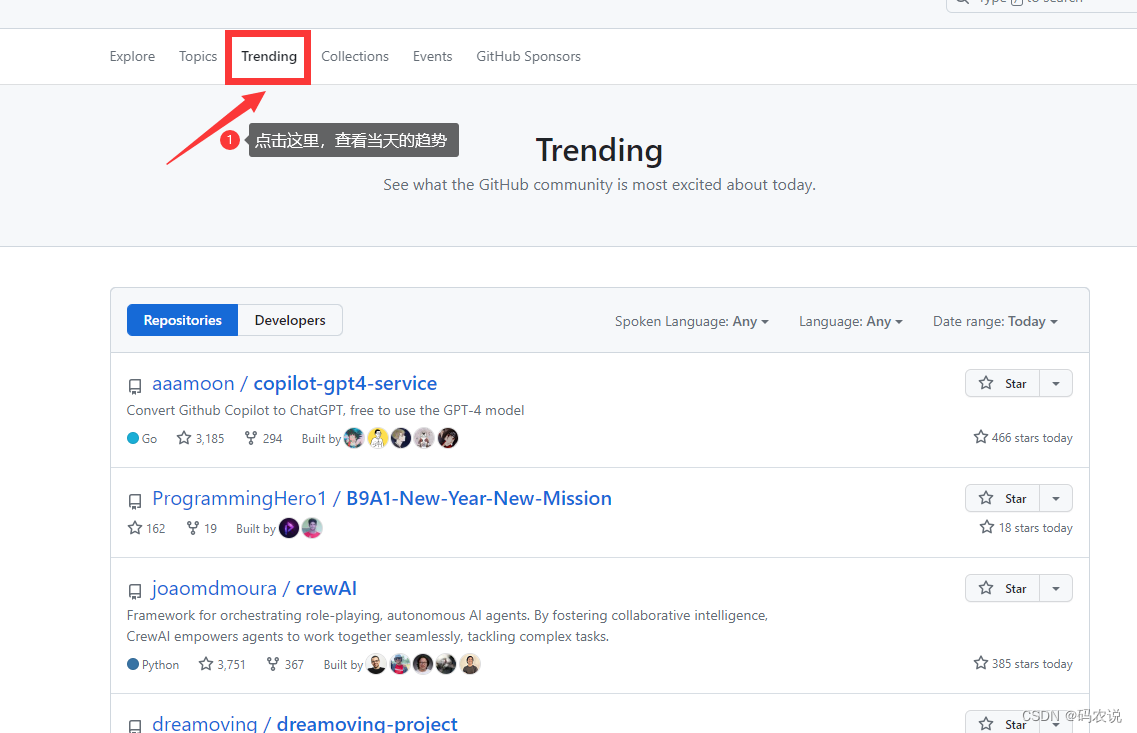Click third contributor avatar of copilot-gpt4-service
This screenshot has width=1137, height=733.
(x=401, y=438)
